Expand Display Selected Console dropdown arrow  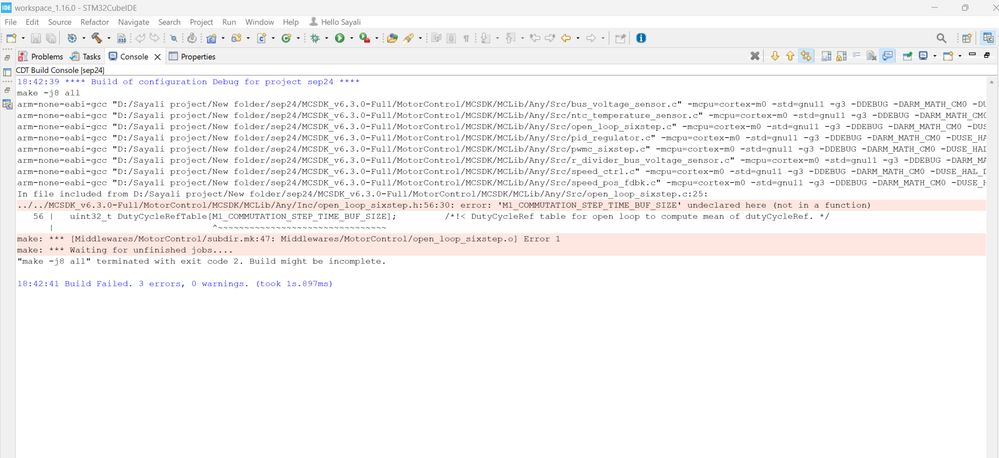pos(935,56)
